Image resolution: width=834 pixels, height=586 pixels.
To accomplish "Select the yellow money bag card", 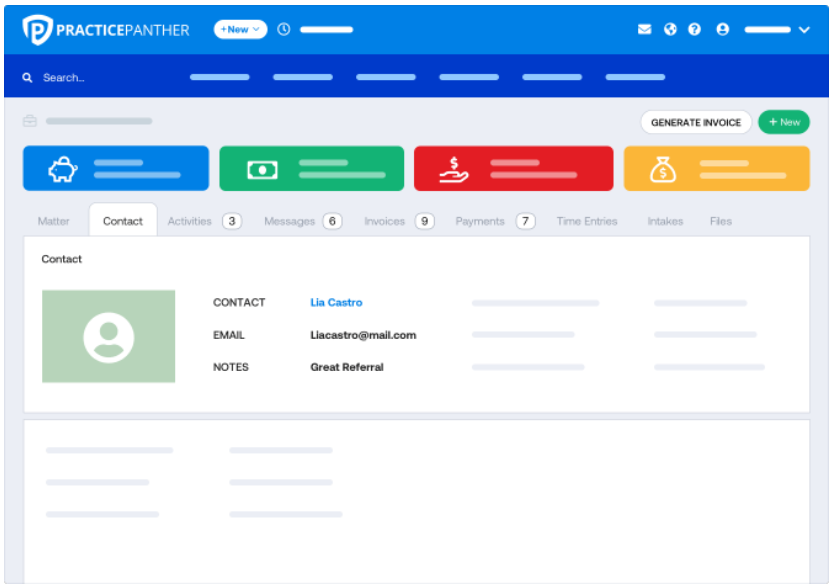I will coord(716,169).
